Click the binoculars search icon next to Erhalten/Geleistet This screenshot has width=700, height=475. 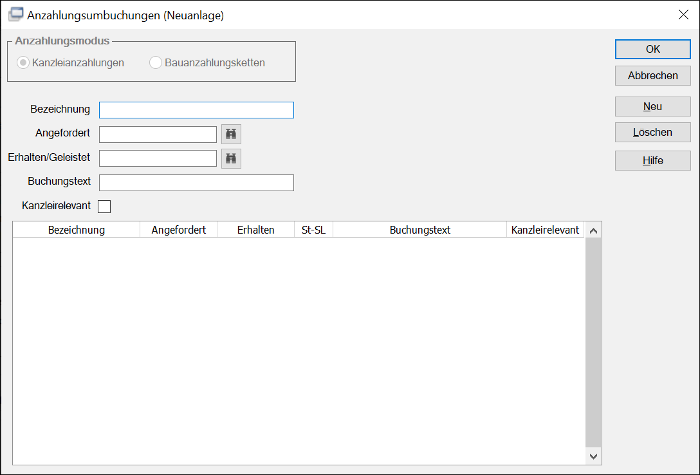click(x=231, y=158)
